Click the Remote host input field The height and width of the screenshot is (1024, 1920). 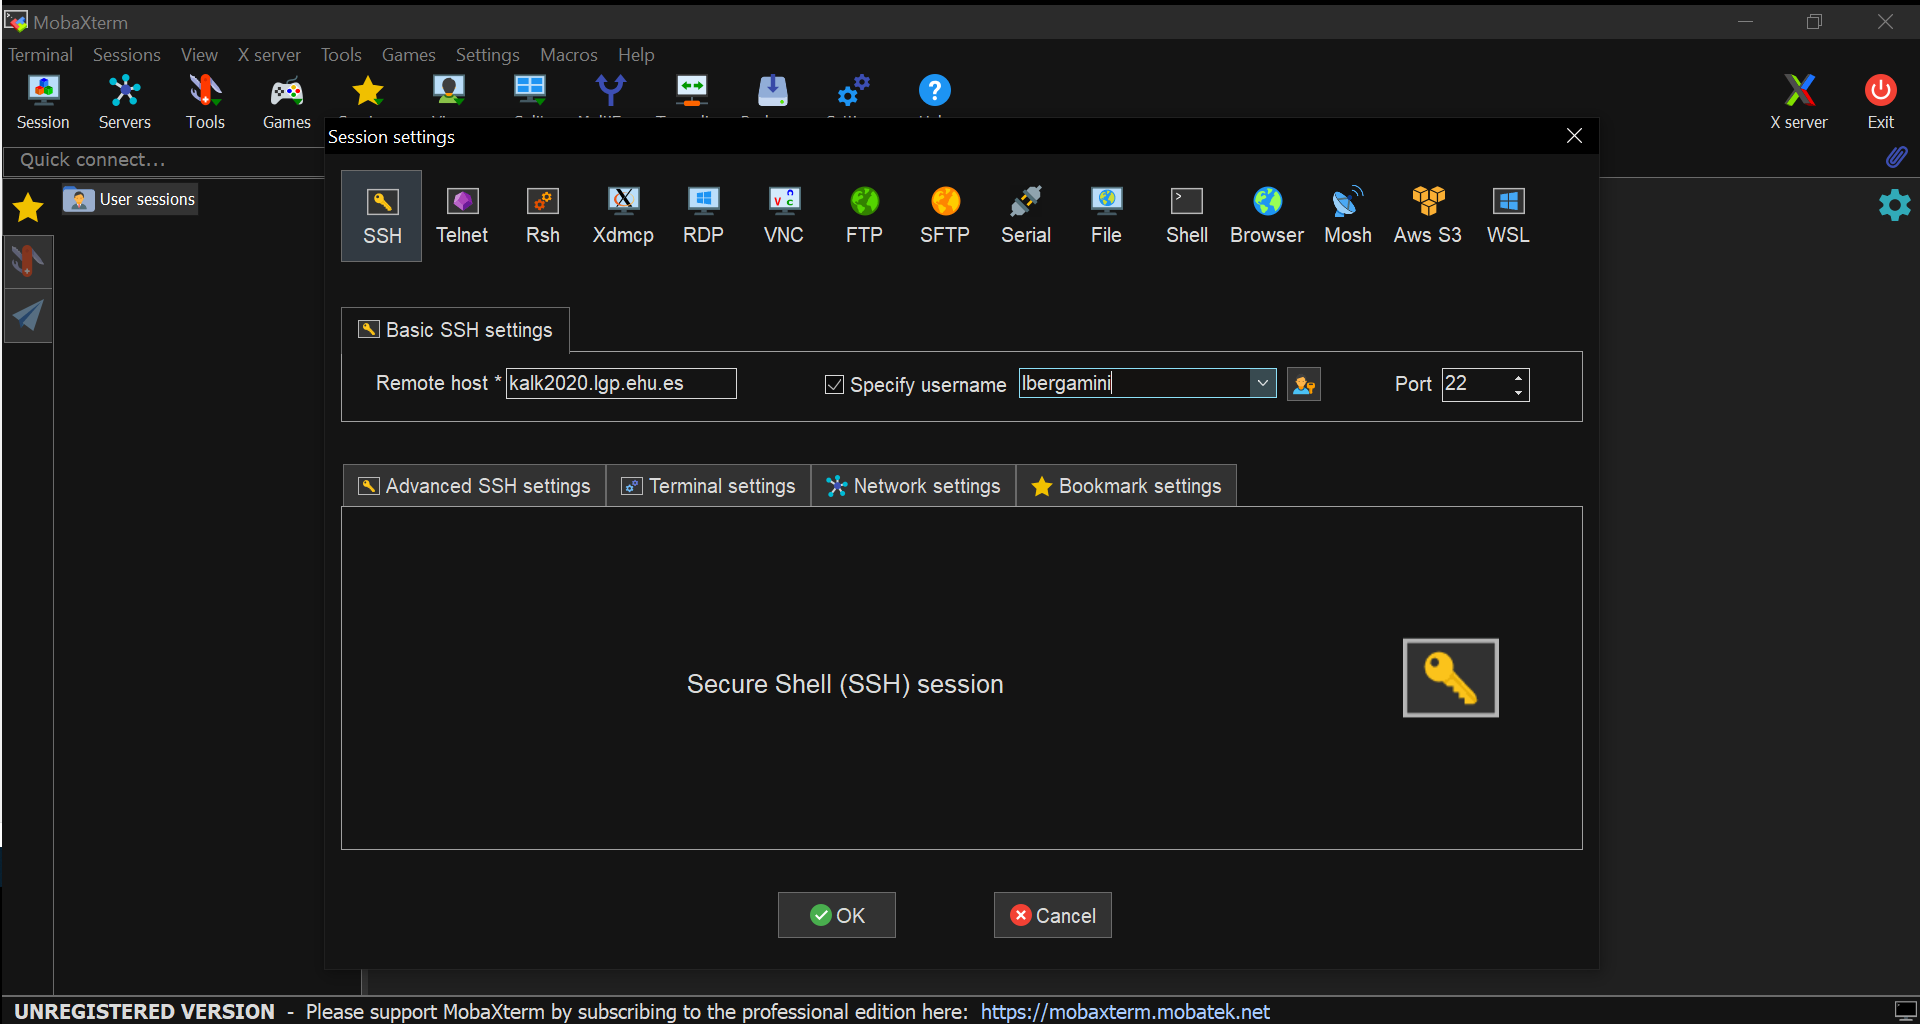[620, 384]
